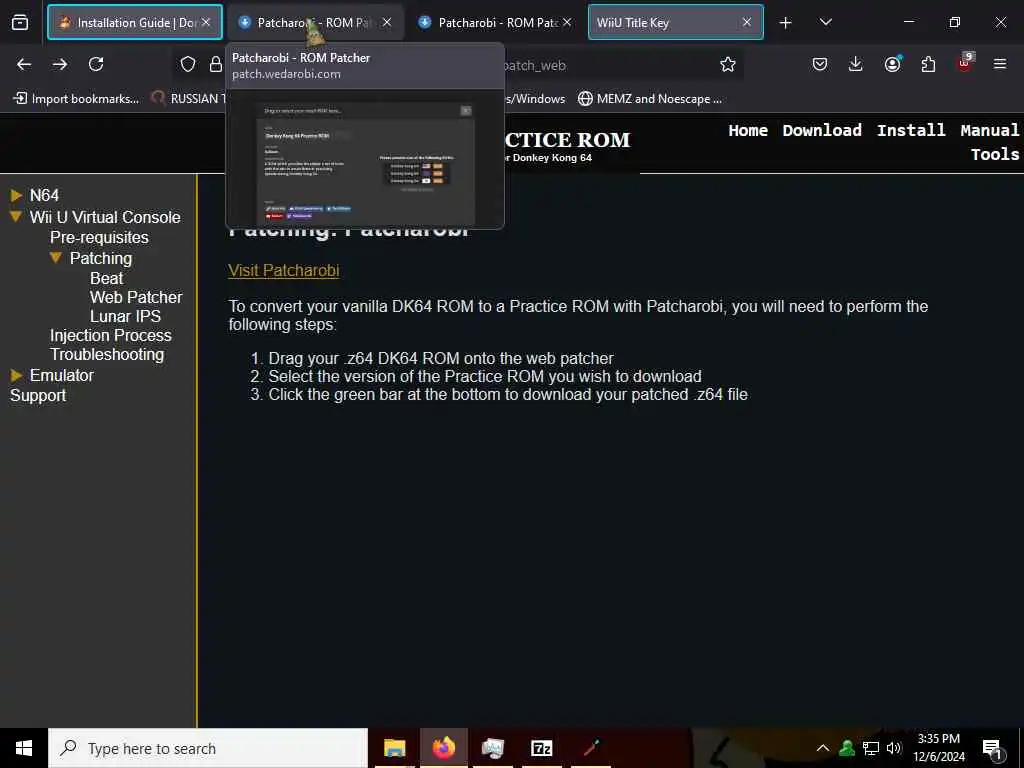The height and width of the screenshot is (768, 1024).
Task: Open the Patching sidebar entry
Action: point(101,258)
